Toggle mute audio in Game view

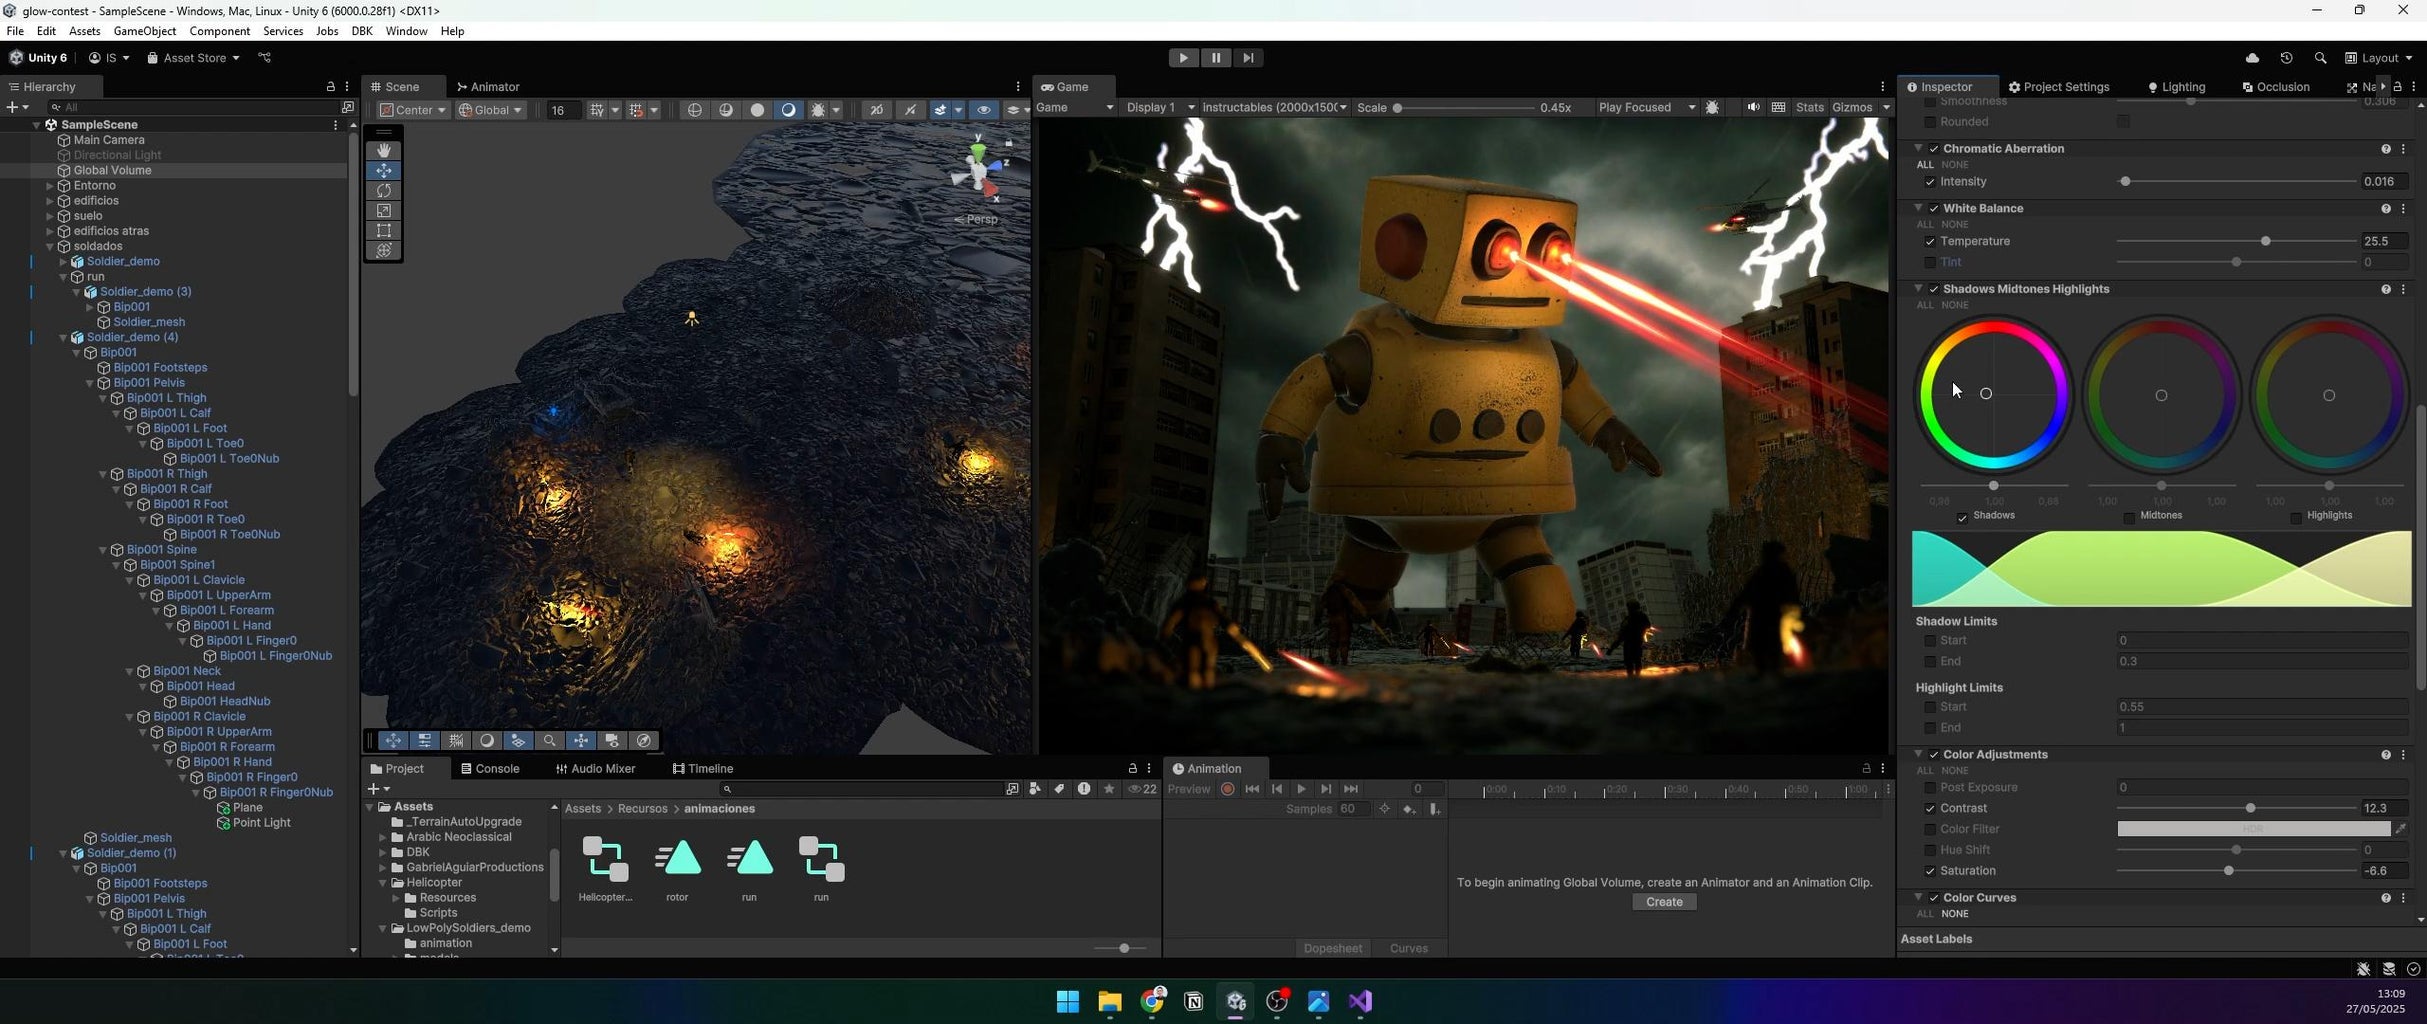pos(1753,107)
